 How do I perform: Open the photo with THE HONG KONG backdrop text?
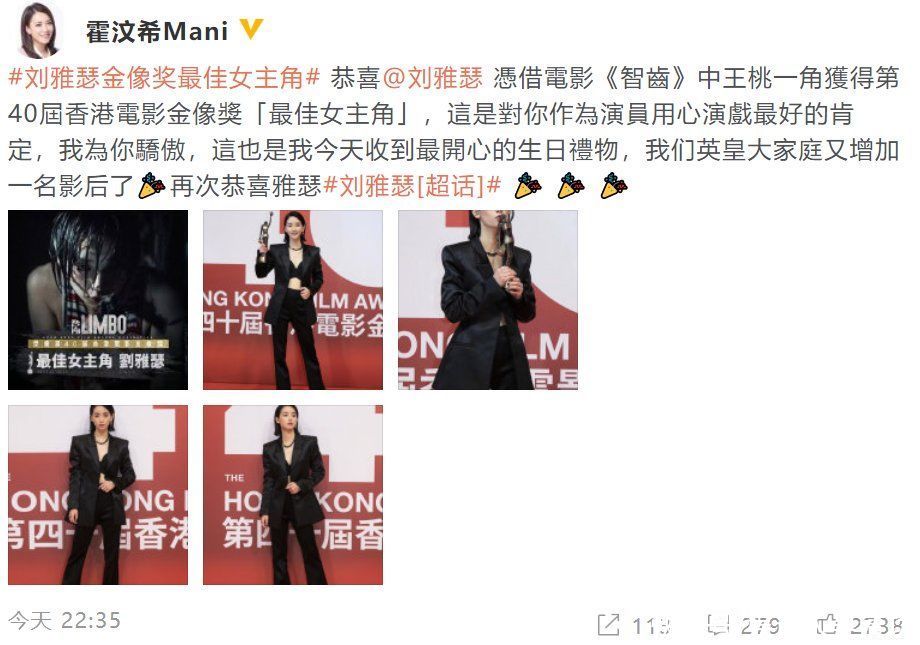click(x=293, y=495)
